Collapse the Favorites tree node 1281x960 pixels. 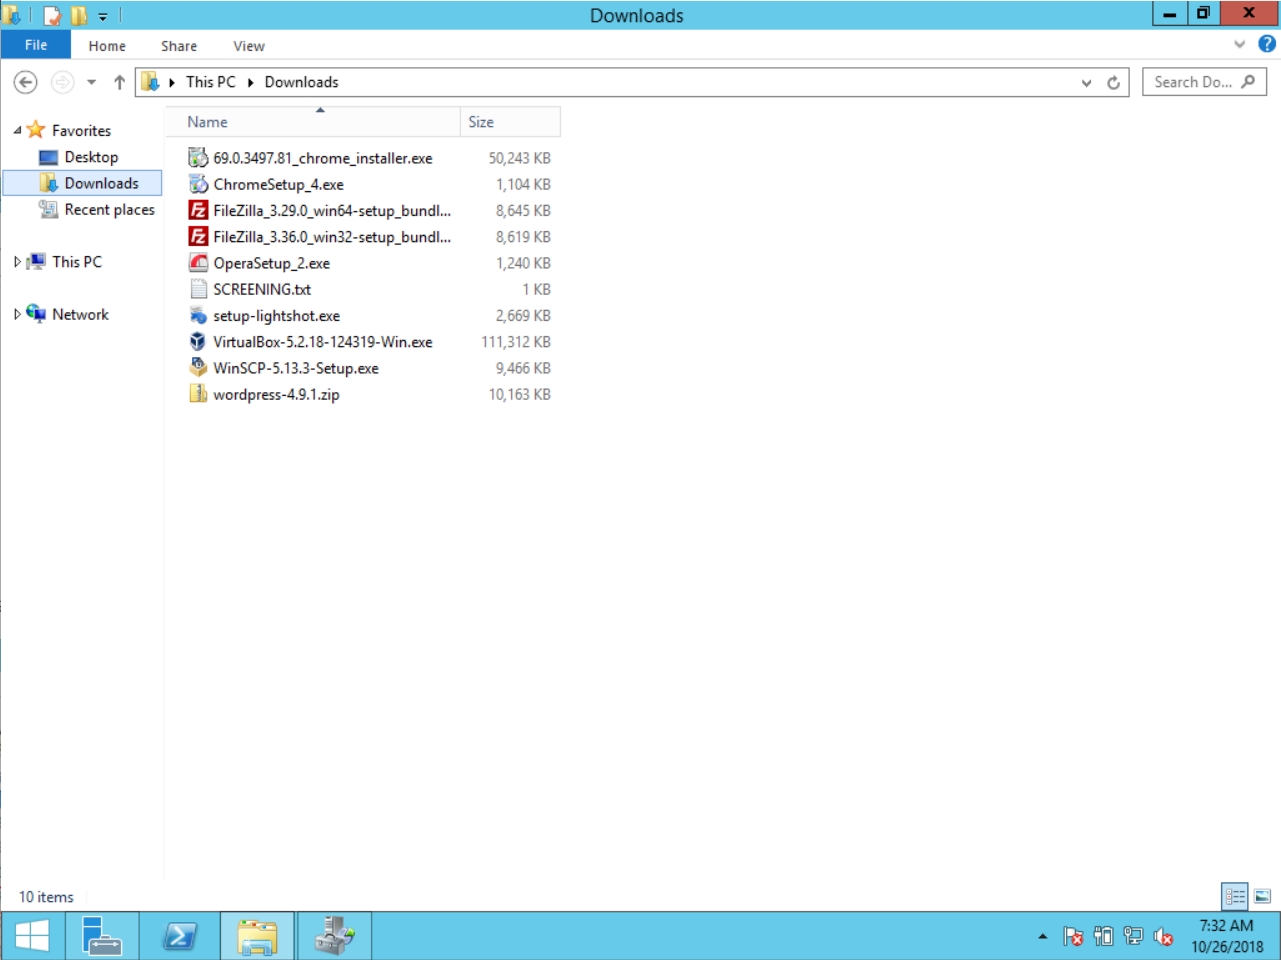point(17,130)
